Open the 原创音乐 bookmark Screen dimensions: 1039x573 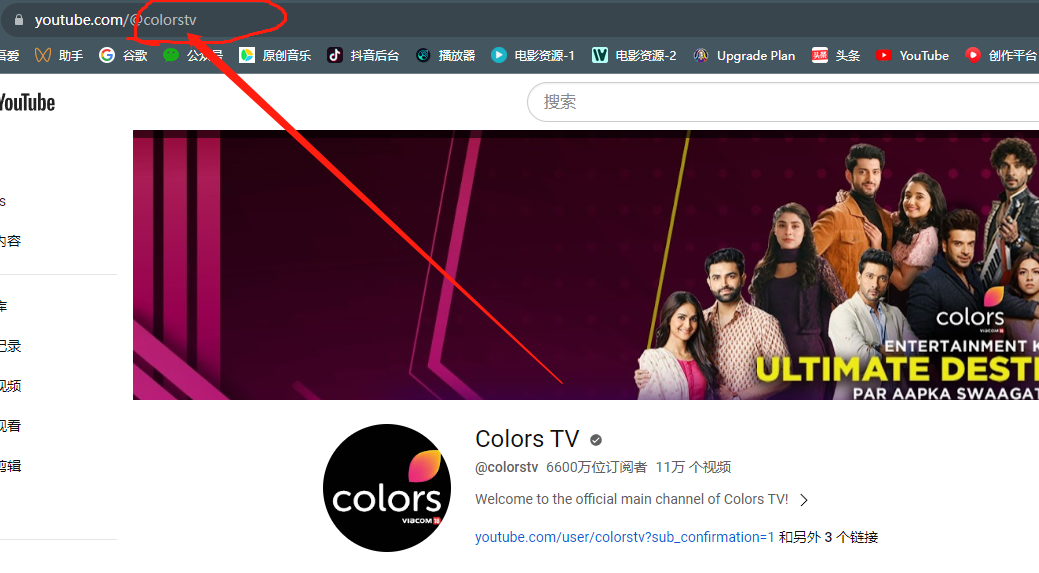pyautogui.click(x=275, y=56)
